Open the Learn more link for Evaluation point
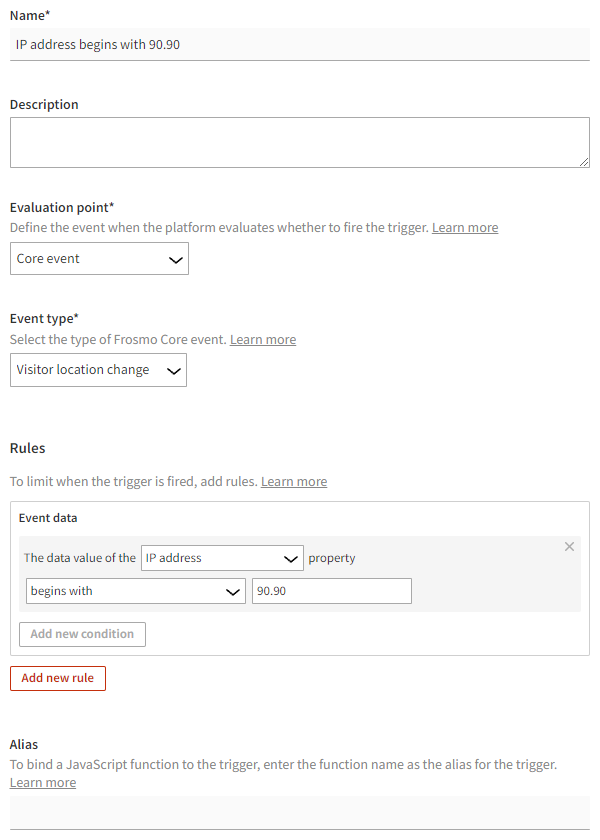Image resolution: width=600 pixels, height=840 pixels. tap(464, 227)
